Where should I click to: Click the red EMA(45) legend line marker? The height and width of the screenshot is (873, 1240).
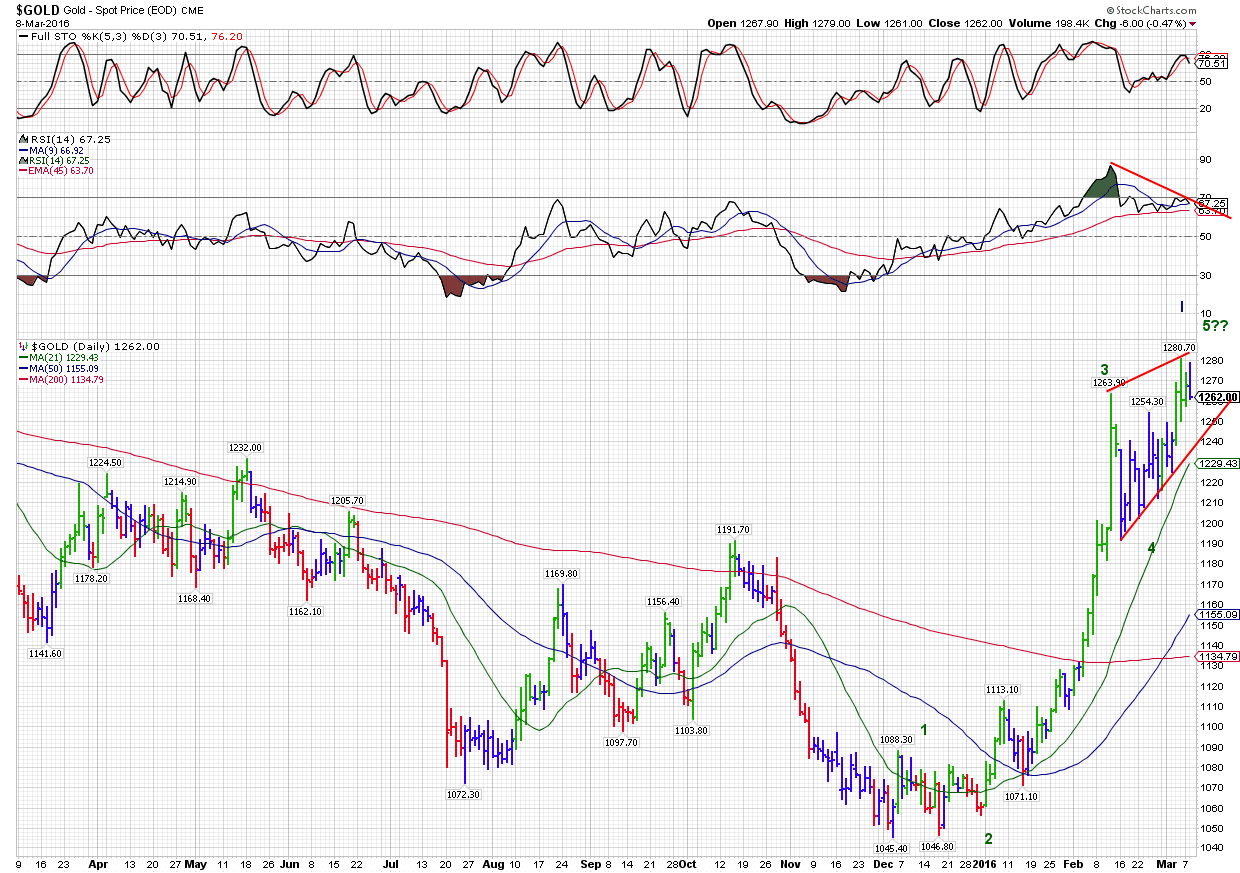(23, 171)
